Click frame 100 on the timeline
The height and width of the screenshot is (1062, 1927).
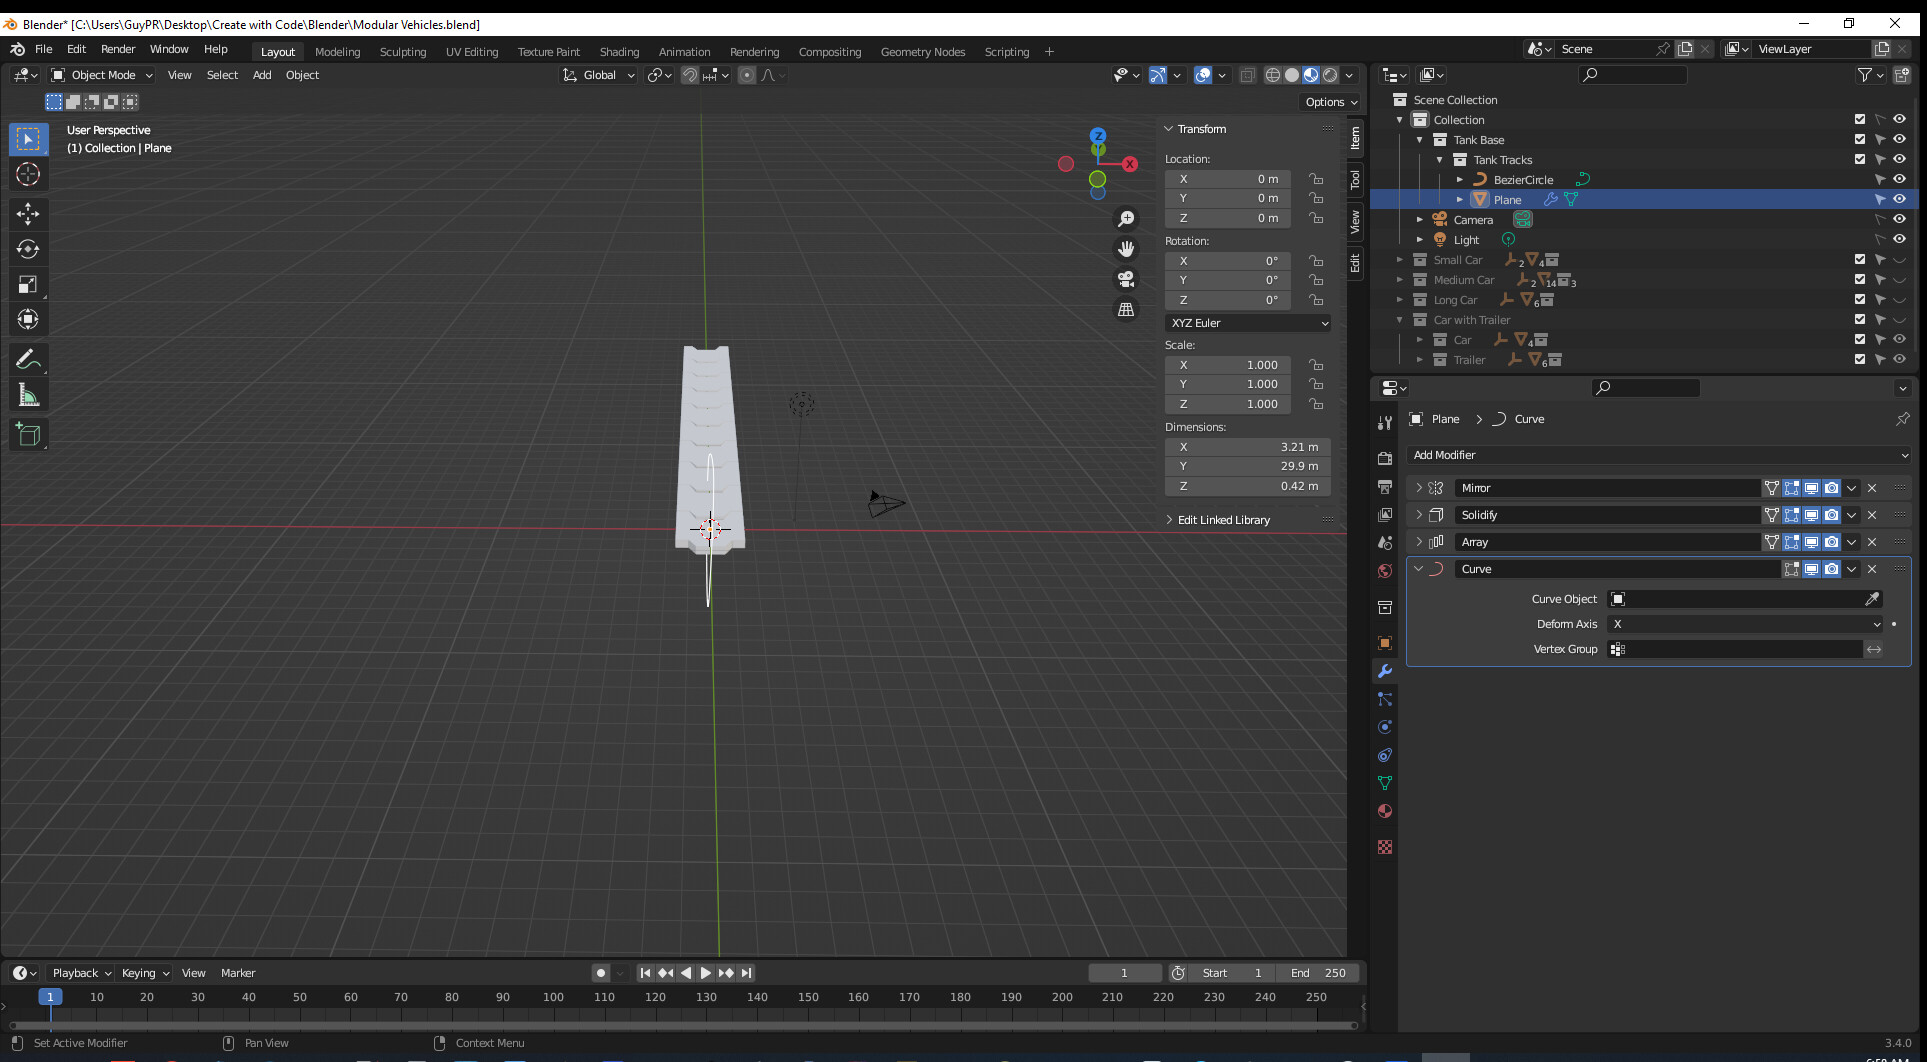tap(553, 997)
